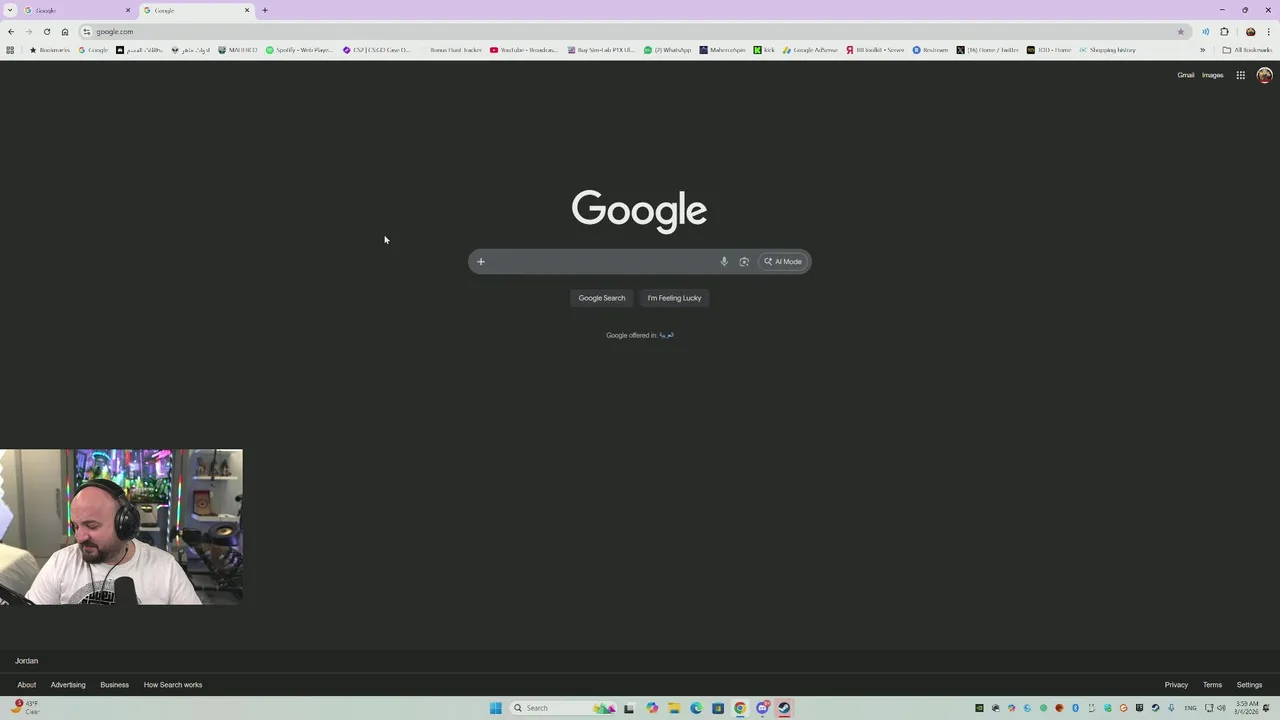The image size is (1280, 720).
Task: Click I'm Feeling Lucky
Action: pos(674,298)
